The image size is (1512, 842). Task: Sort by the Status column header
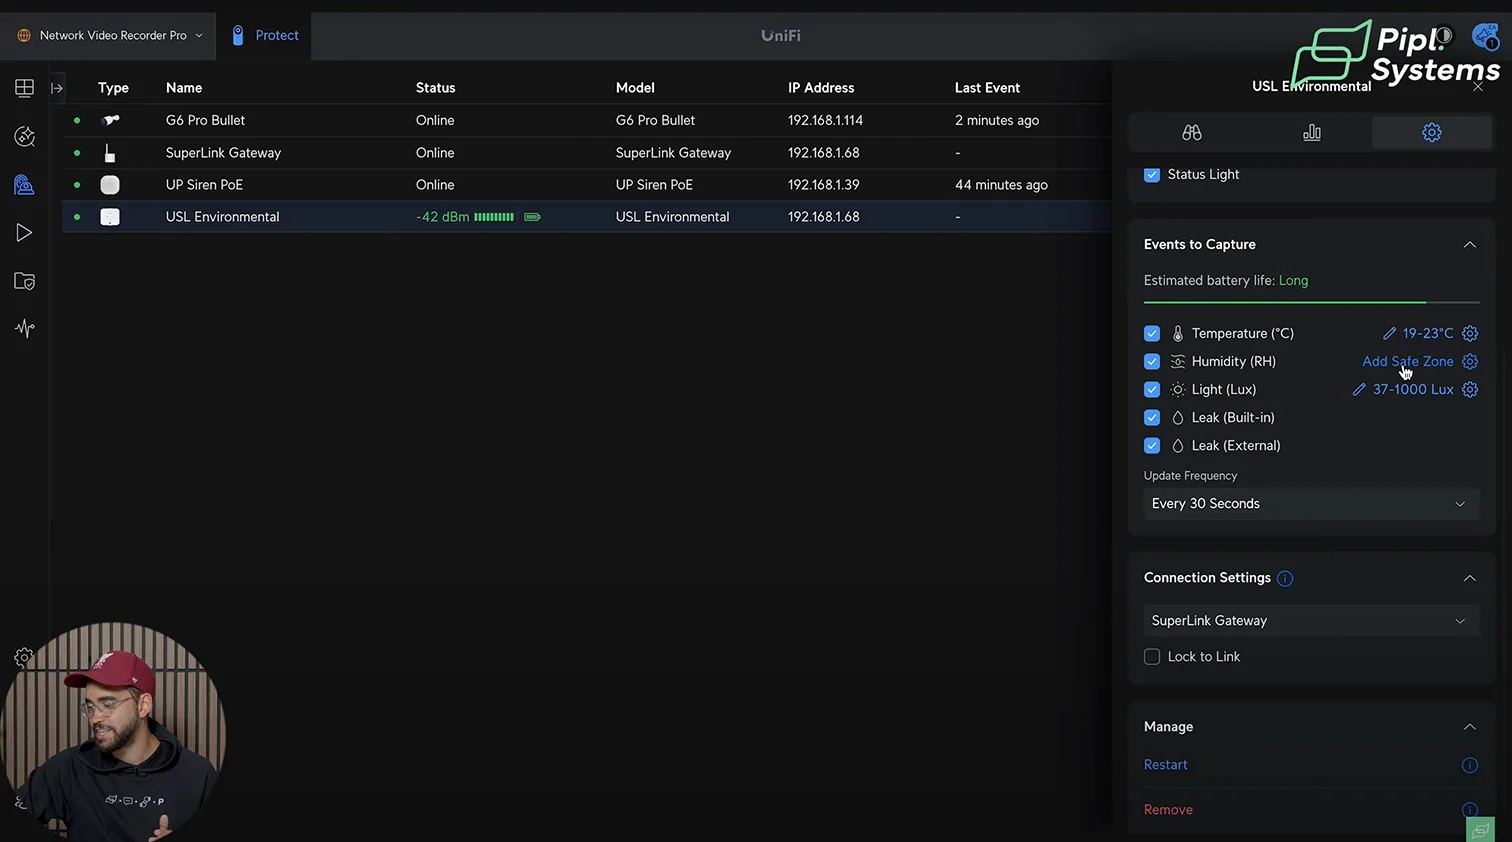[x=435, y=88]
